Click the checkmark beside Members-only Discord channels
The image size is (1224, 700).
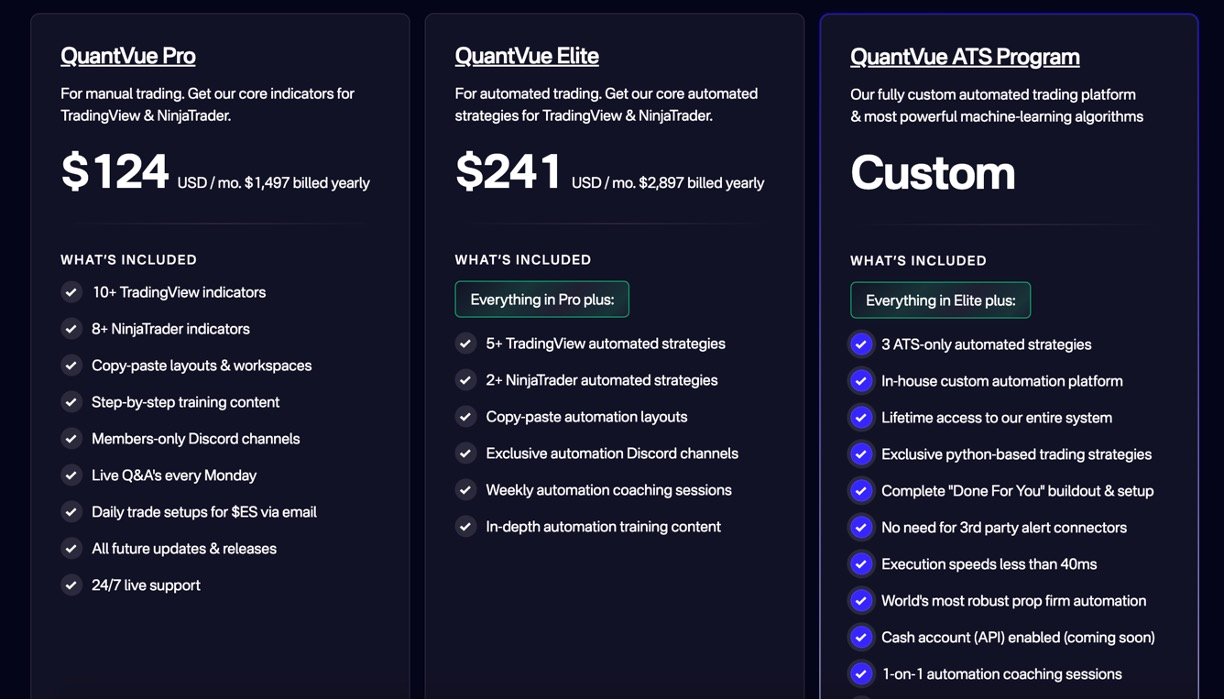[x=71, y=439]
